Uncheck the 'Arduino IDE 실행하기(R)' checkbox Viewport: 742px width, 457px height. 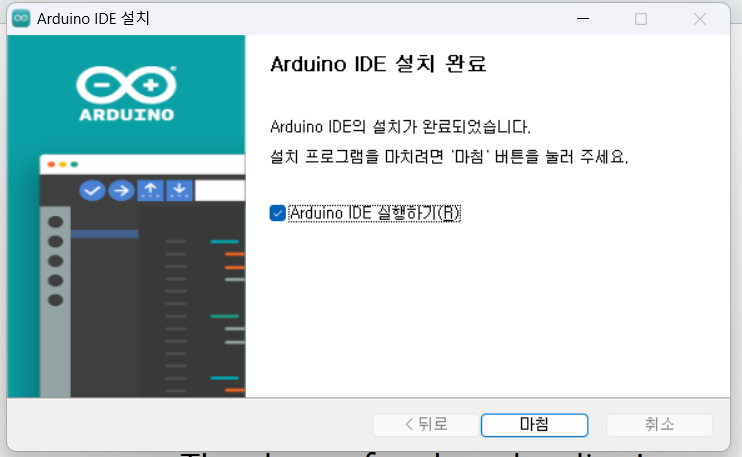[x=277, y=213]
